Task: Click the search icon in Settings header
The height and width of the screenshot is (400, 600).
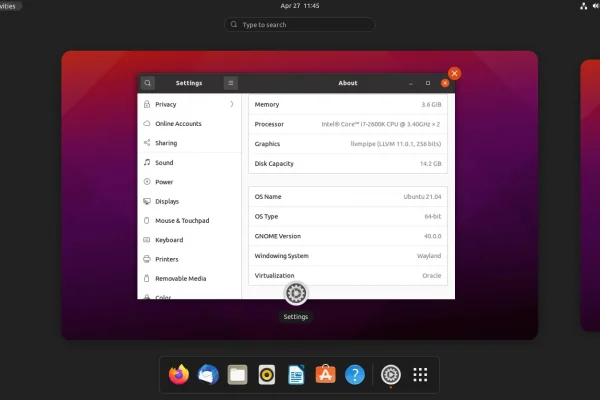Action: click(x=148, y=83)
